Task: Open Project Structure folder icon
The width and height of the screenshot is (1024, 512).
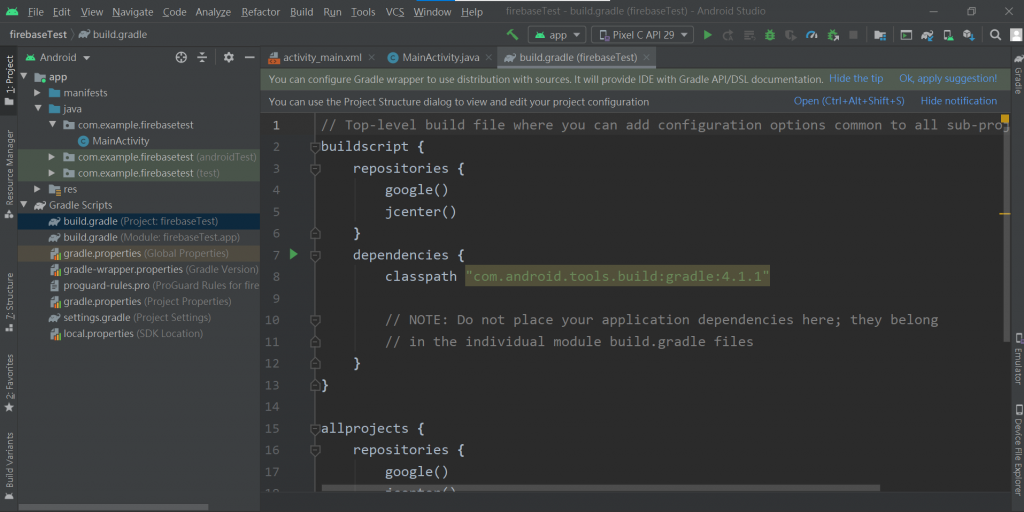Action: point(880,35)
